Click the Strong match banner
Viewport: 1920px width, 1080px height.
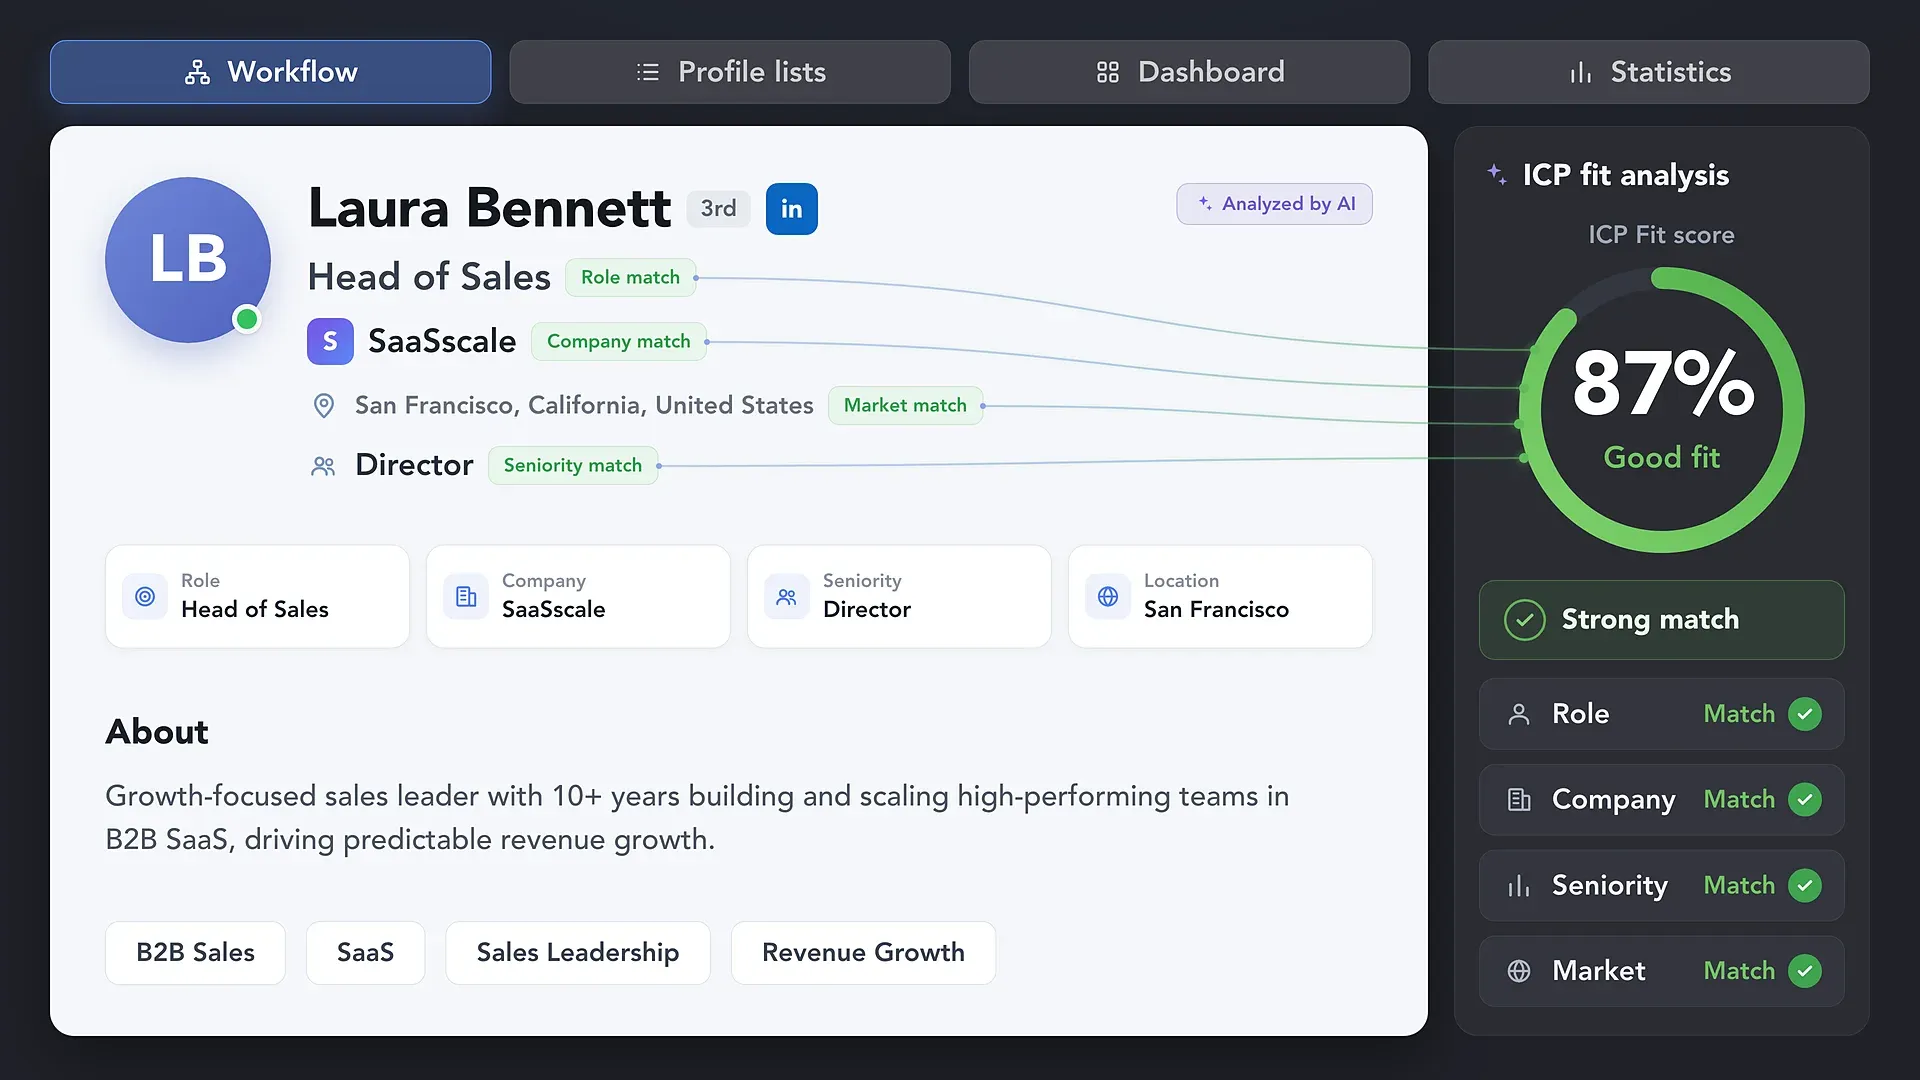pyautogui.click(x=1661, y=620)
